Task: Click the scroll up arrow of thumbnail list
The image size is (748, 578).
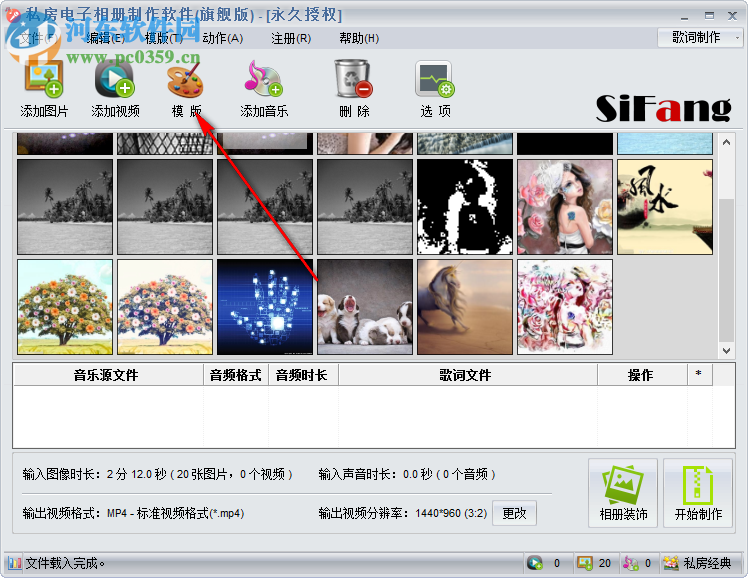Action: pos(726,142)
